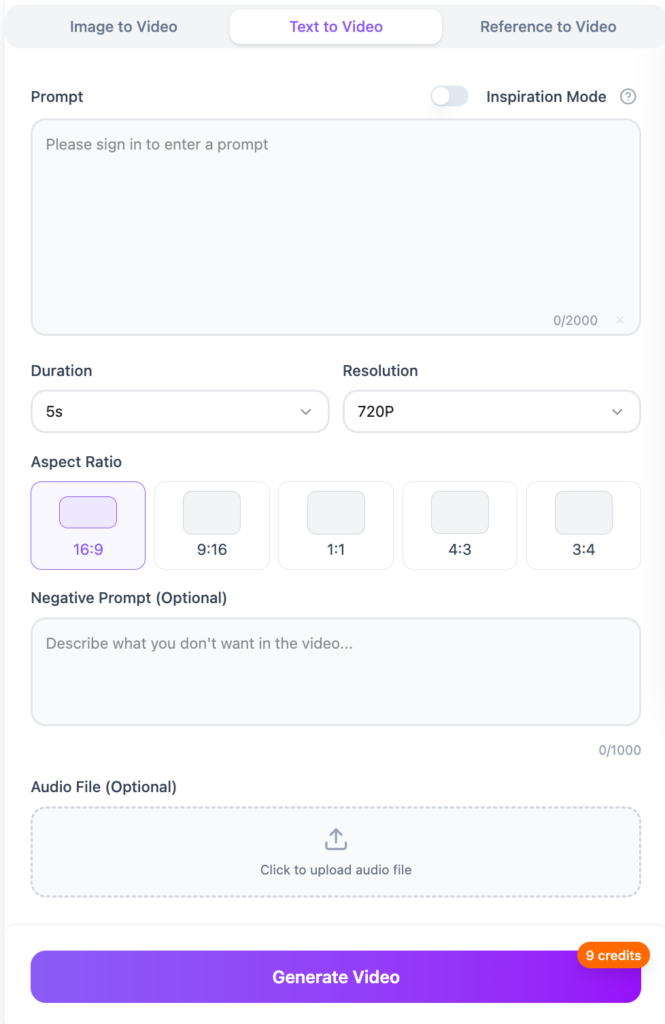Open the Inspiration Mode help tooltip
The height and width of the screenshot is (1024, 665).
click(628, 96)
